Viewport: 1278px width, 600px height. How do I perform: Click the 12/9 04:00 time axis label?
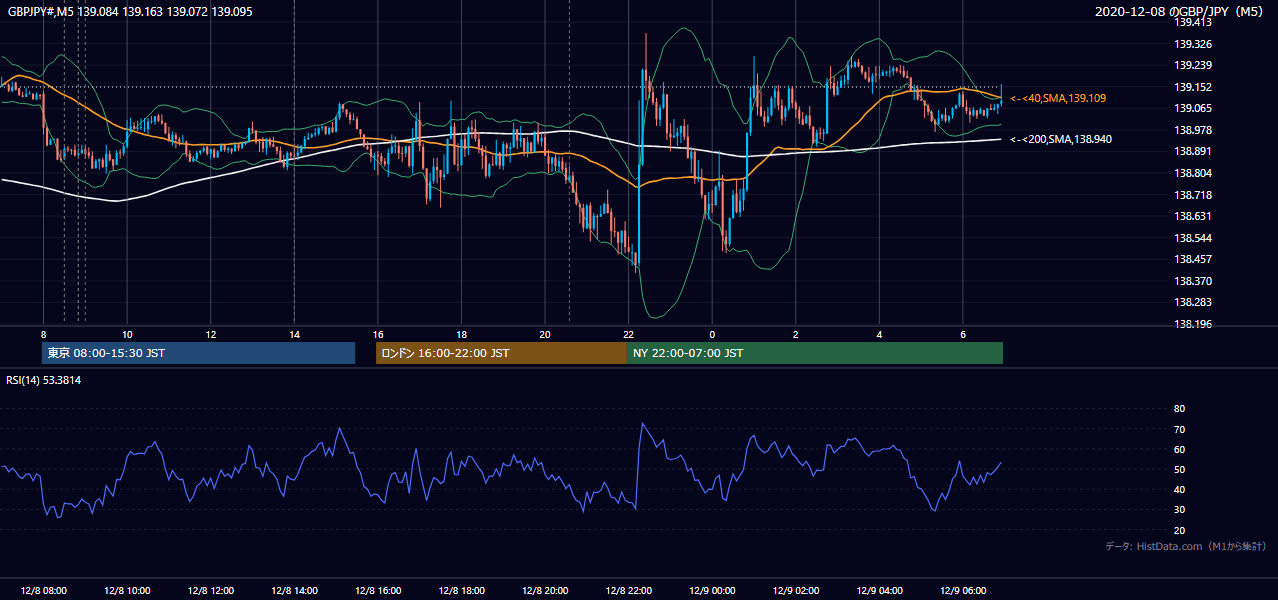[x=879, y=590]
